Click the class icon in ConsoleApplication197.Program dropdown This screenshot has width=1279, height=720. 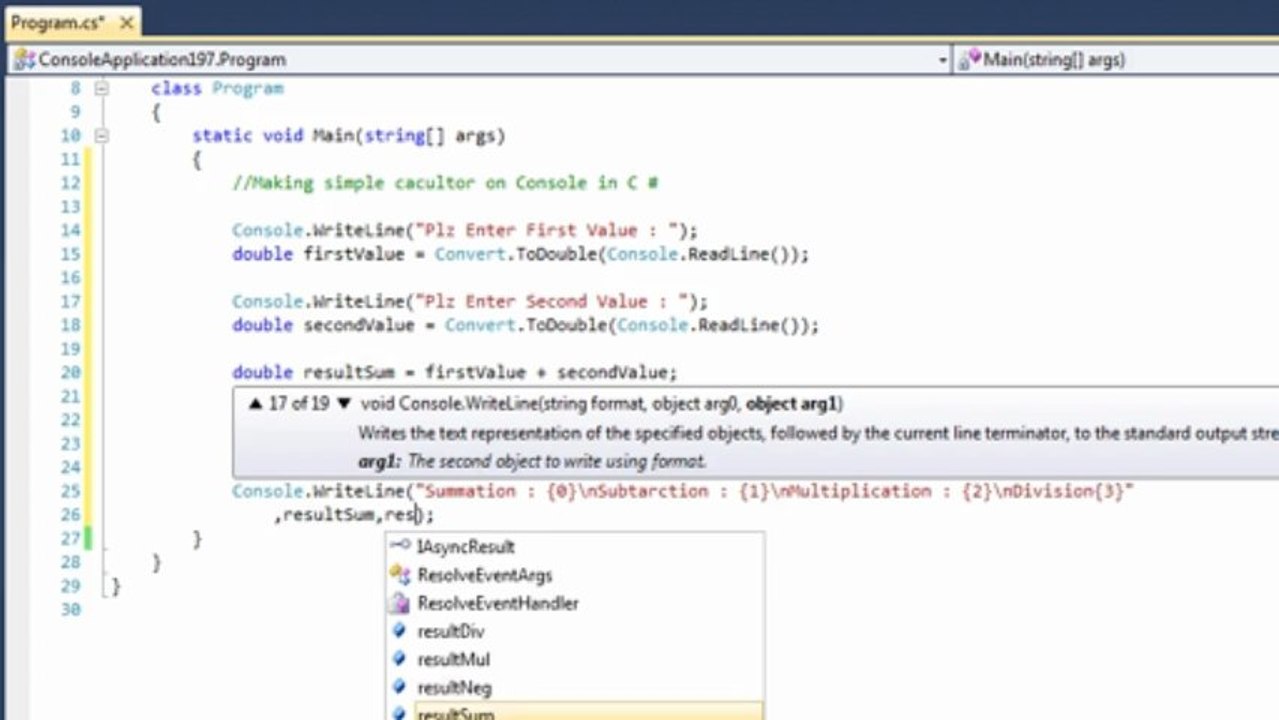pyautogui.click(x=24, y=60)
